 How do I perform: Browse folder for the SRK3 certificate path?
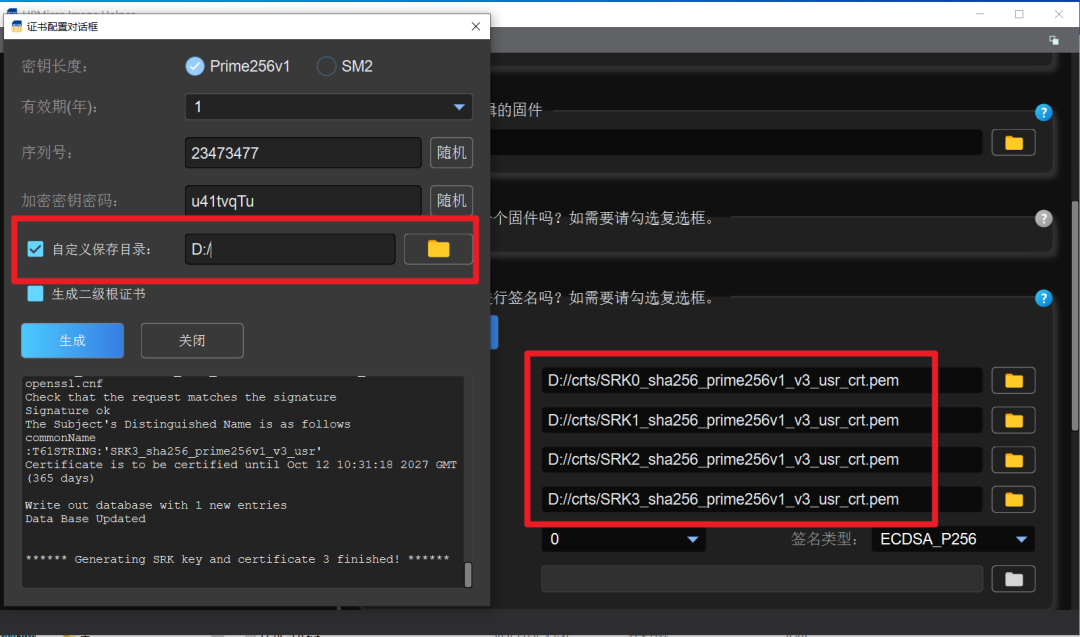click(x=1013, y=499)
